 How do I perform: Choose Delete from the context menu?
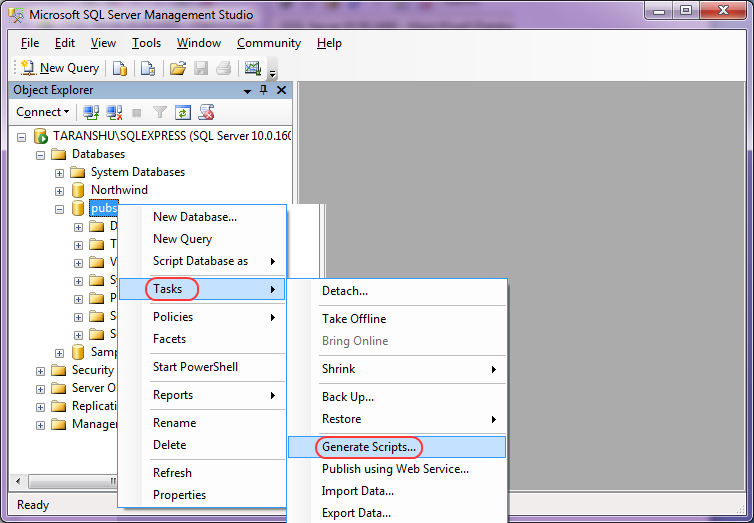click(202, 445)
